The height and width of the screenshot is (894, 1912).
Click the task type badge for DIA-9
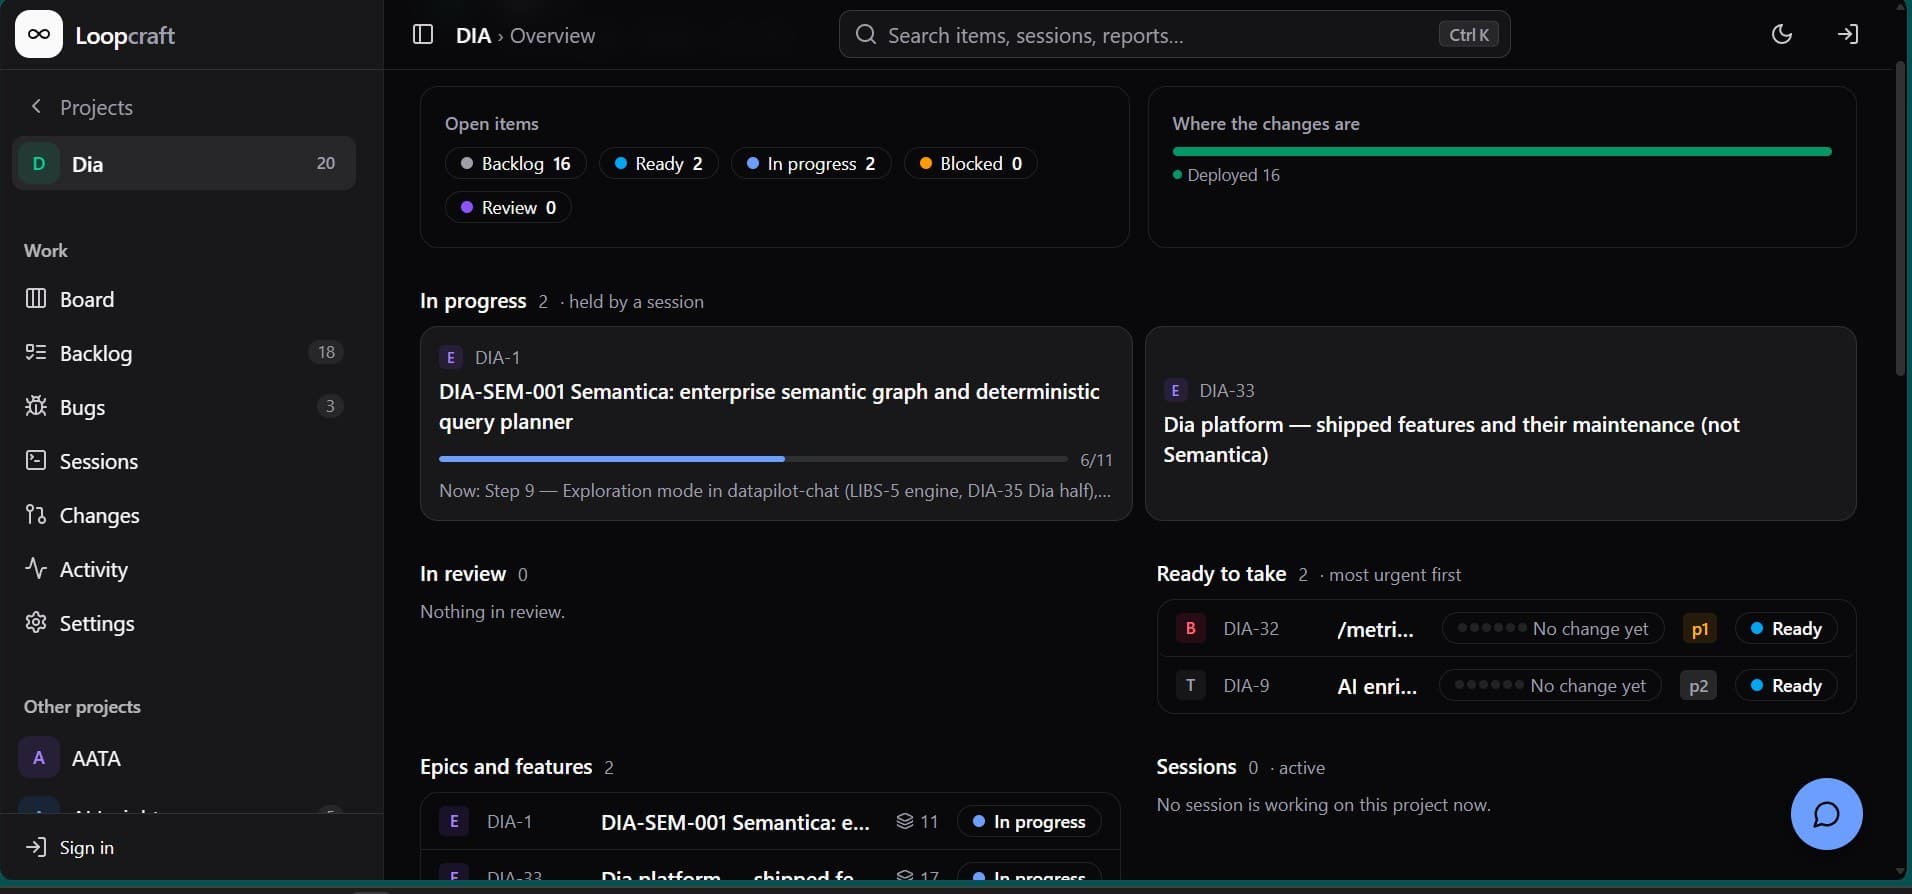coord(1190,685)
